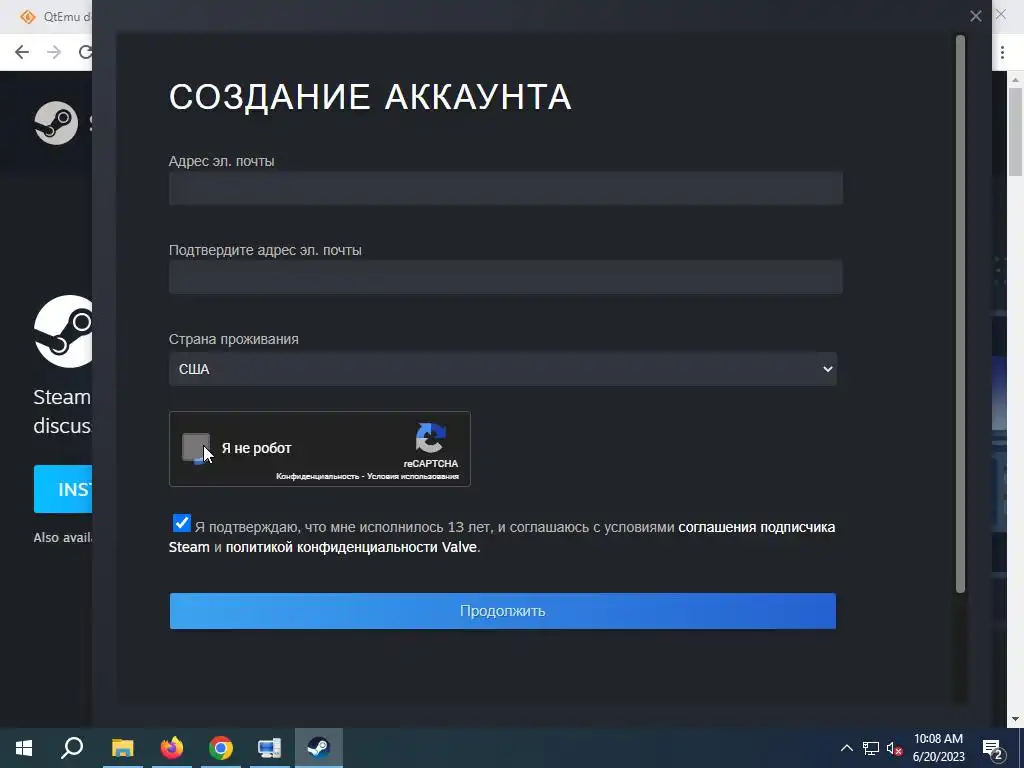Click the dialog's vertical scrollbar

[960, 313]
